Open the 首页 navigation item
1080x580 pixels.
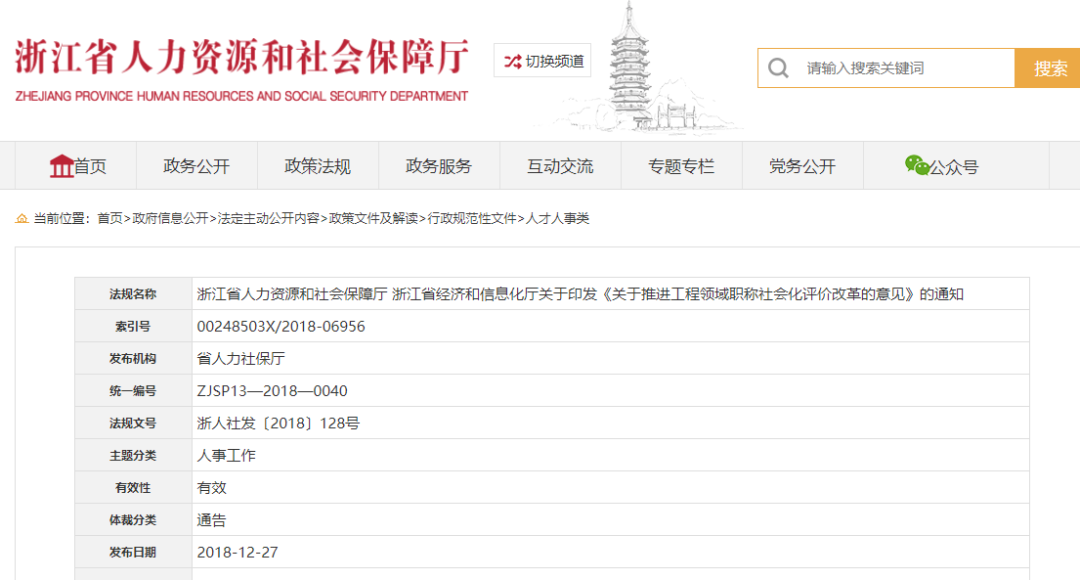coord(77,166)
